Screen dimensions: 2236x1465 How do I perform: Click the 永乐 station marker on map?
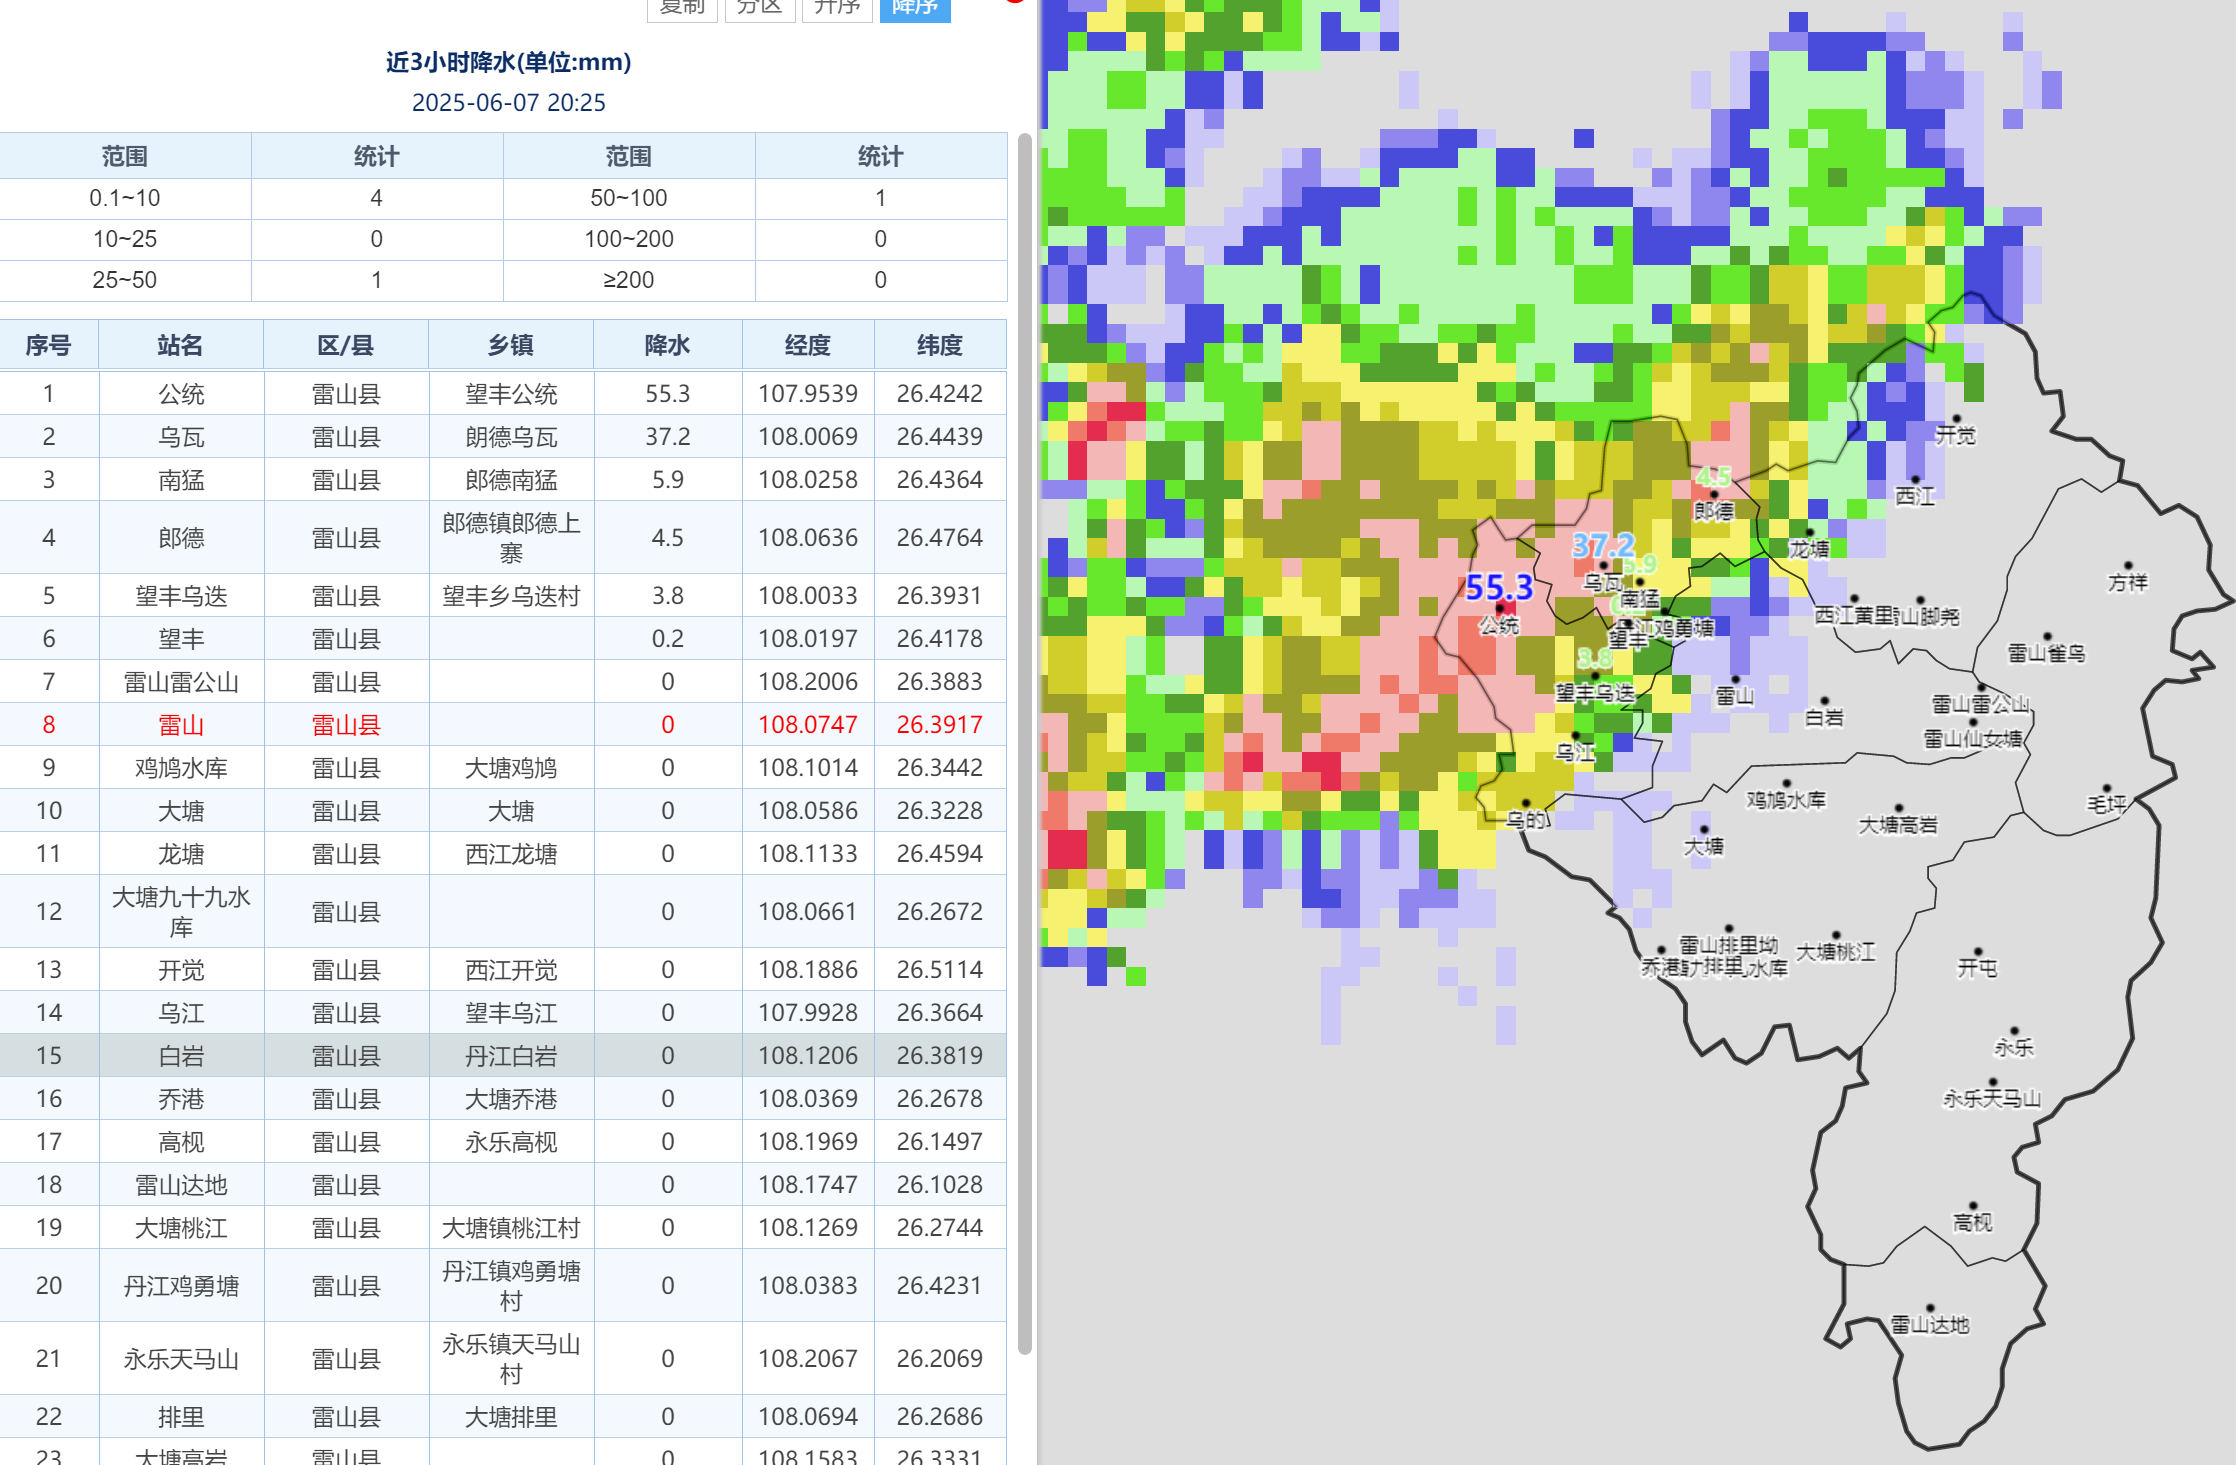pos(2014,1031)
